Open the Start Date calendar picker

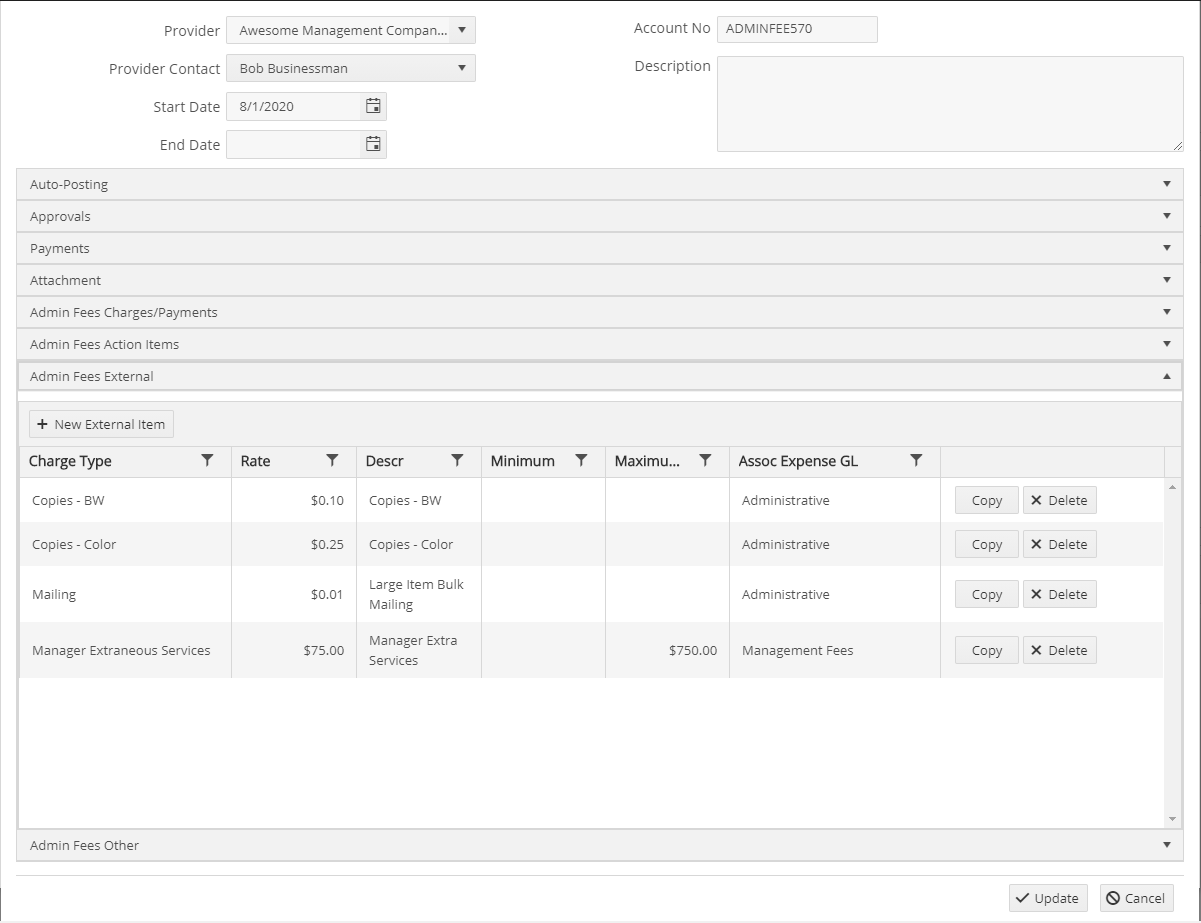point(373,106)
